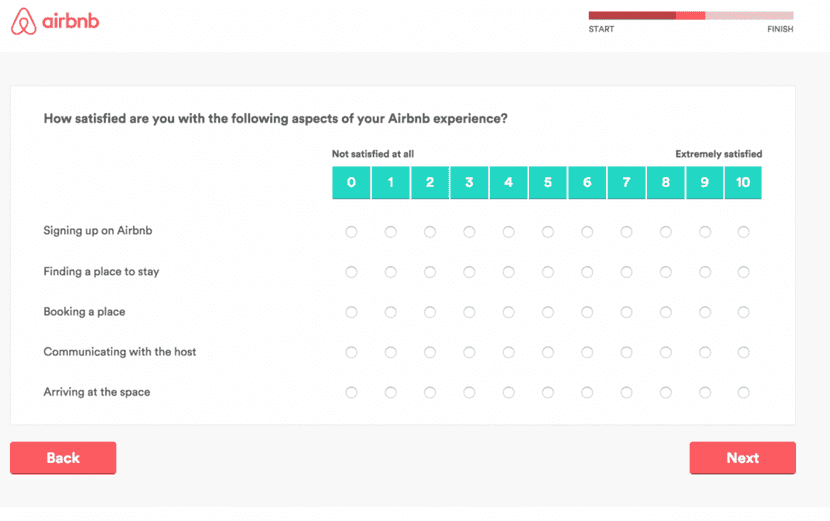The image size is (830, 521).
Task: Rate Booking a place as 2
Action: (430, 312)
